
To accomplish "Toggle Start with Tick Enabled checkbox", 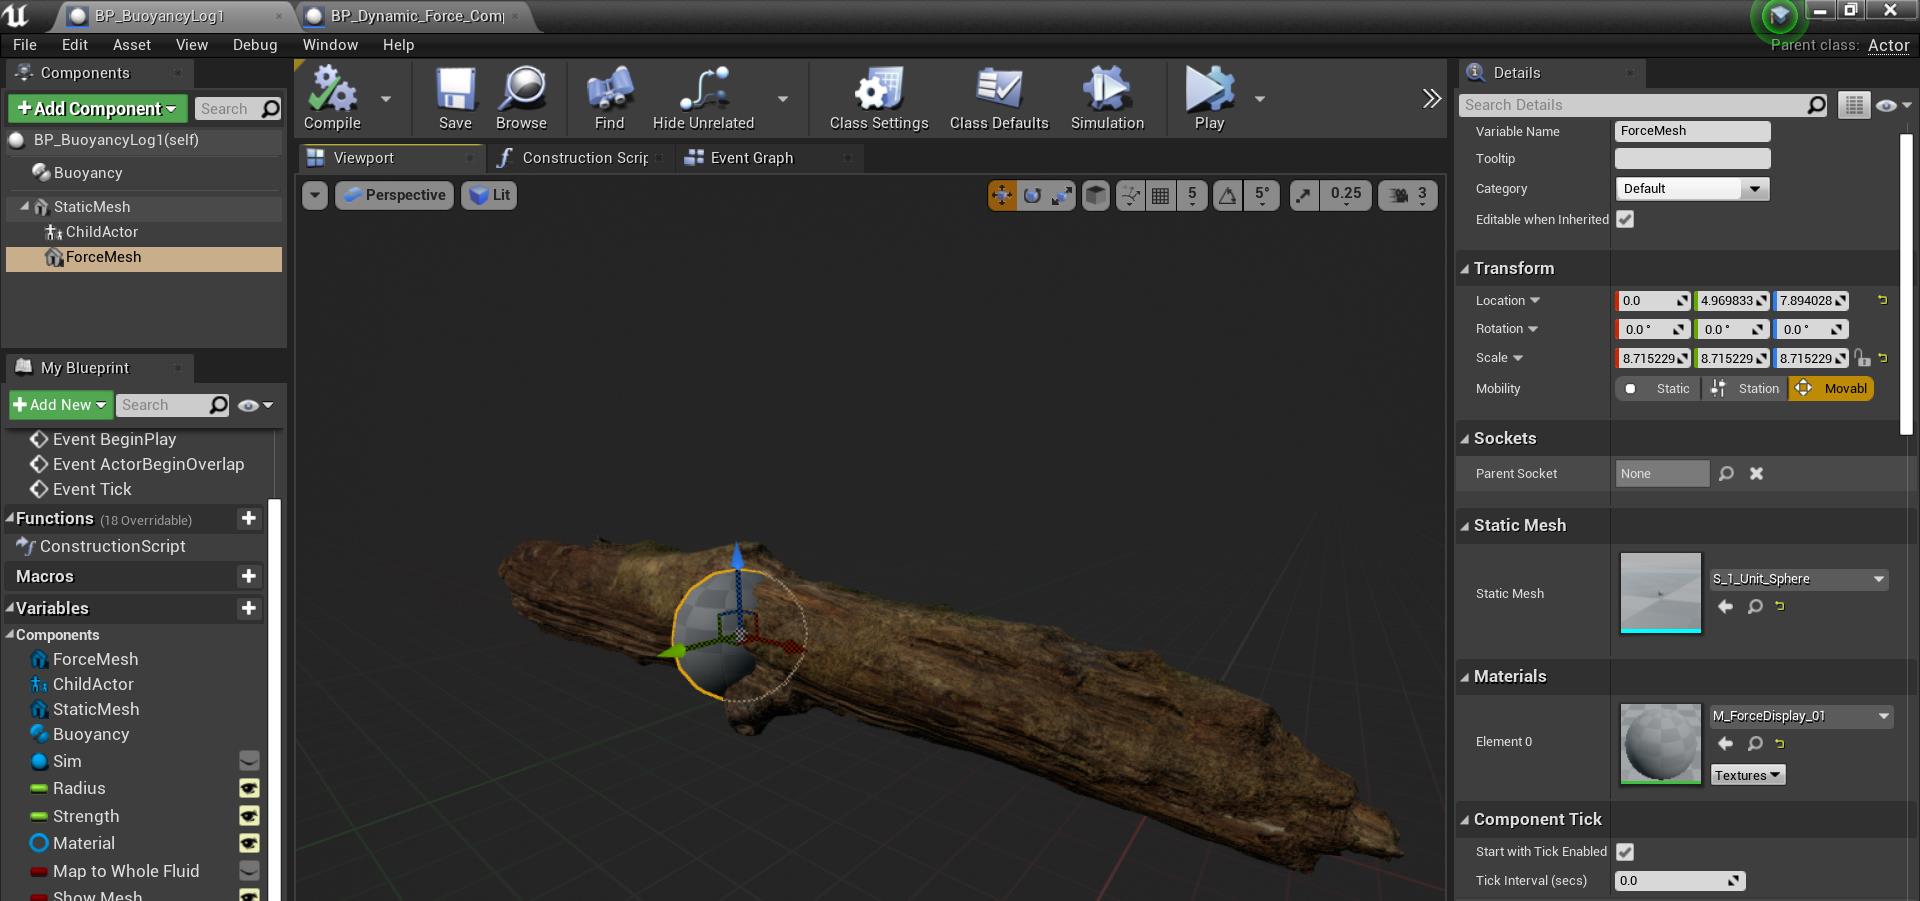I will click(x=1625, y=852).
